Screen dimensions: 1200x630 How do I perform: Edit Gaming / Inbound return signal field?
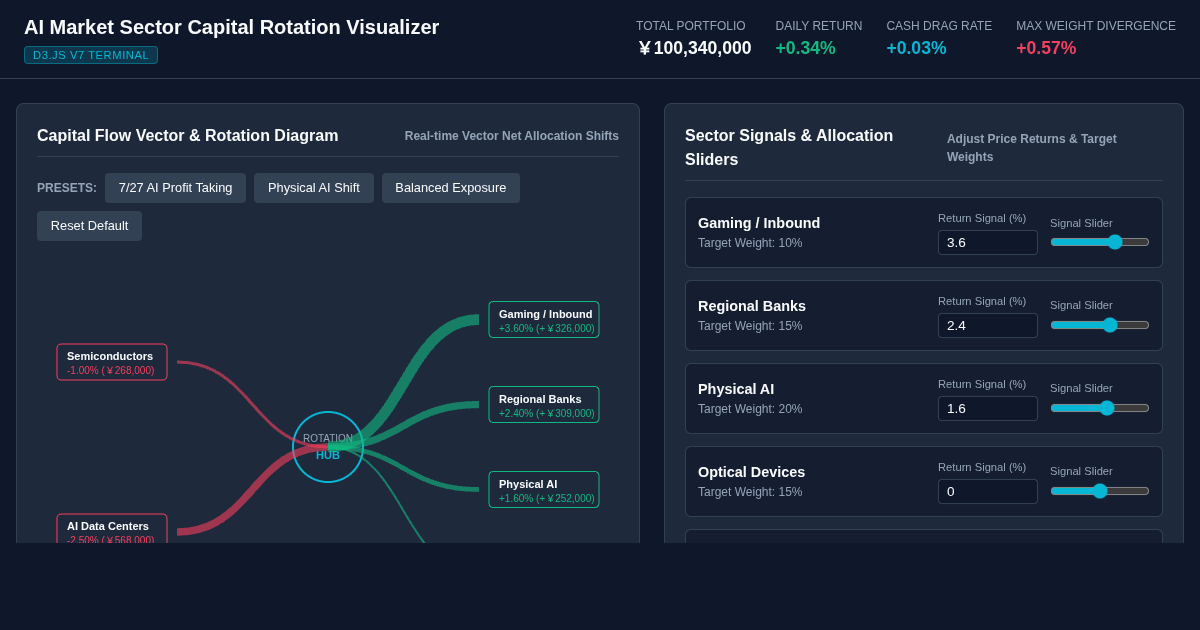click(x=988, y=243)
